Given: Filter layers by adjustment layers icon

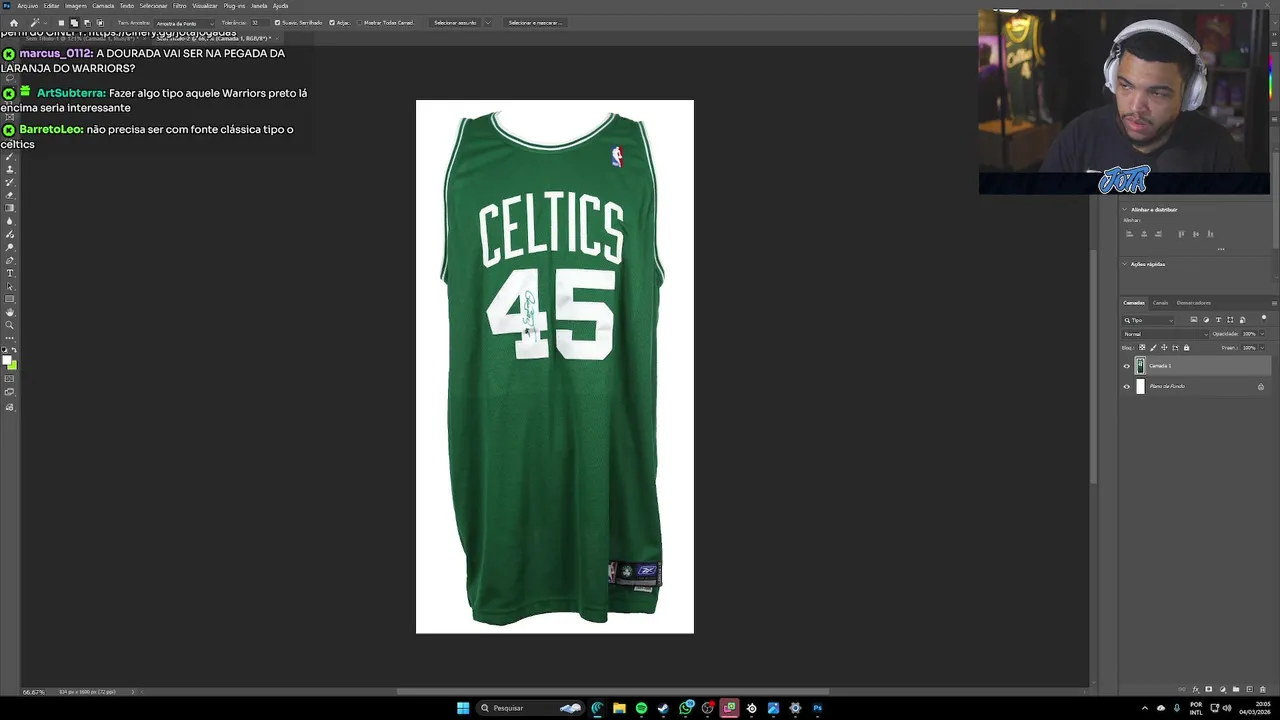Looking at the screenshot, I should [1206, 320].
